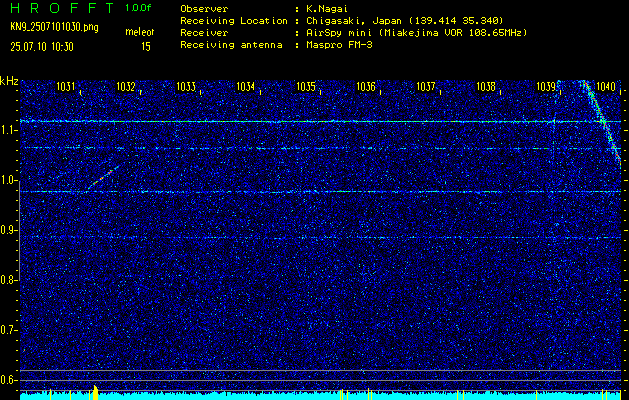This screenshot has width=629, height=400.
Task: Click the 1036 time marker
Action: (x=366, y=87)
